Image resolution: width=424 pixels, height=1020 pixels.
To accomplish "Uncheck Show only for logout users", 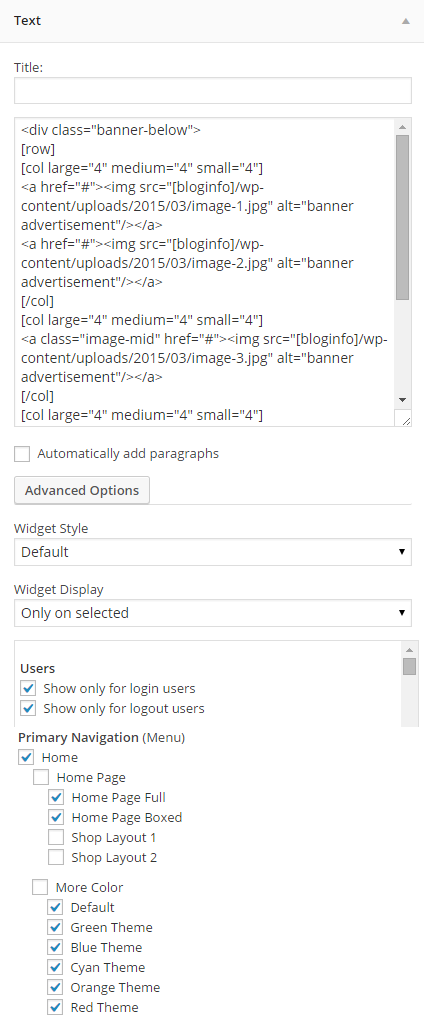I will click(28, 708).
